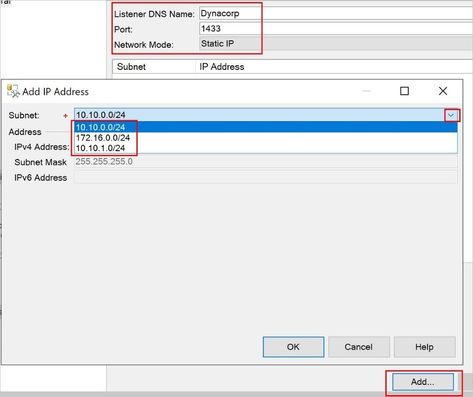
Task: Click the Subnet Mask field 255.255.255.0
Action: 266,162
